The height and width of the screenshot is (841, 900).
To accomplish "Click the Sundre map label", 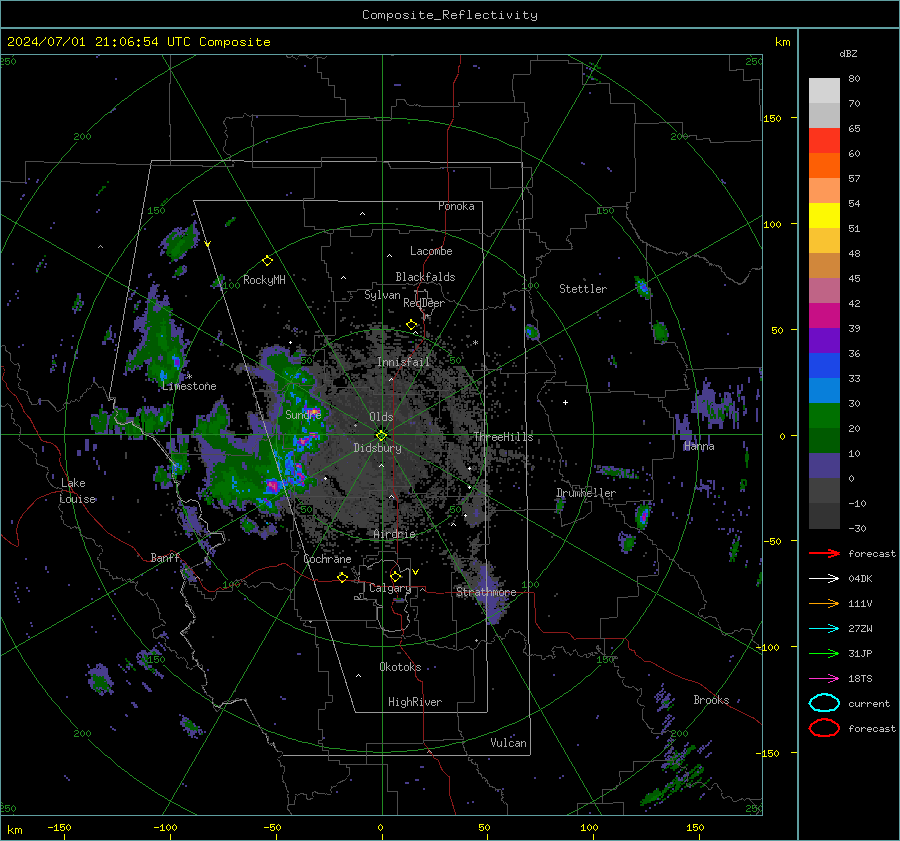I will (x=303, y=414).
